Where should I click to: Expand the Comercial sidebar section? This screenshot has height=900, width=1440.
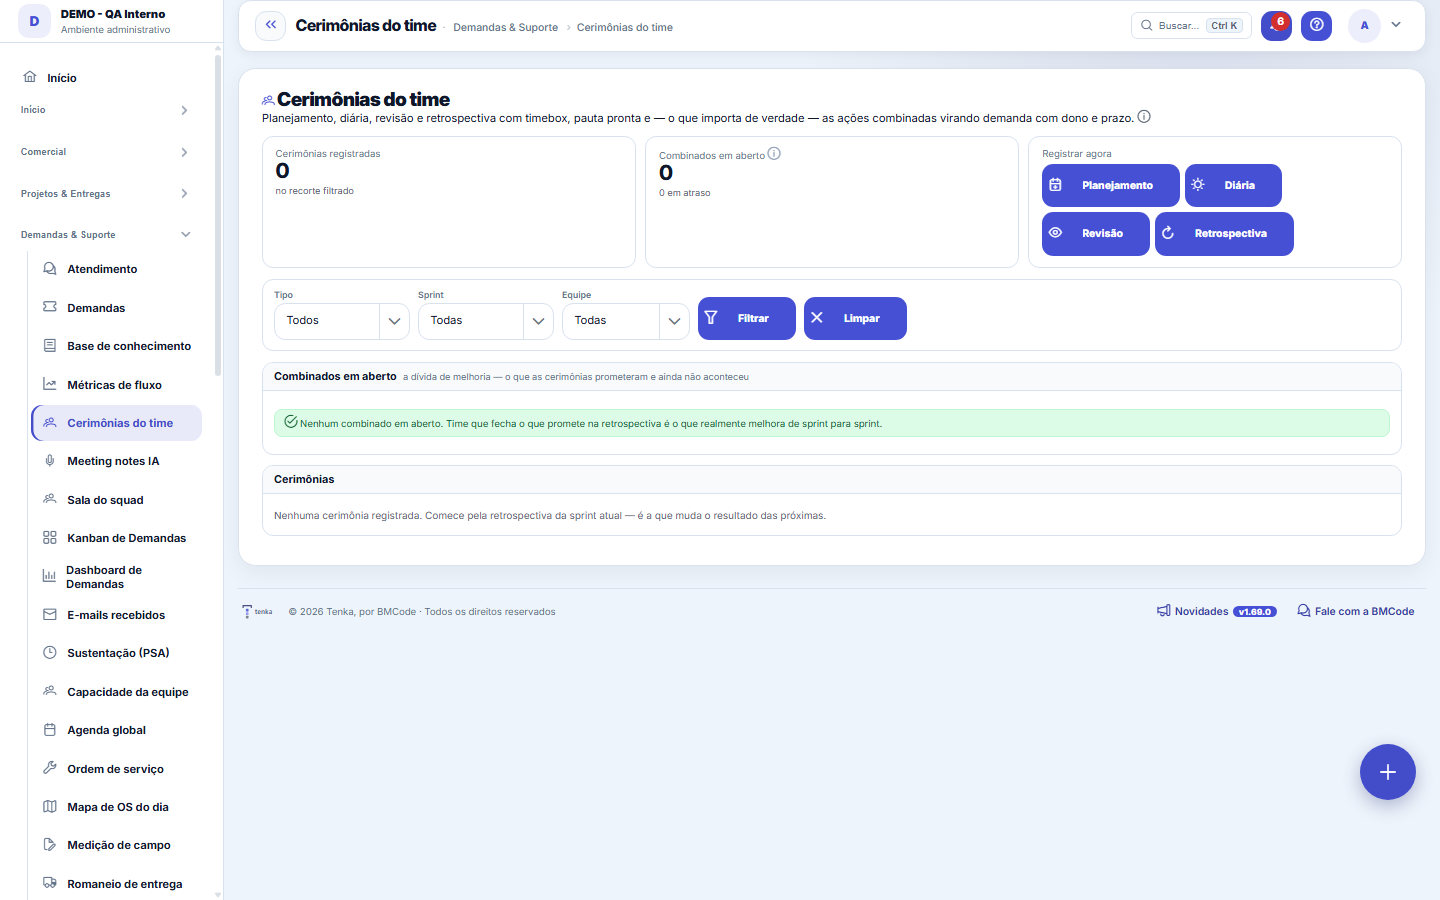(106, 152)
